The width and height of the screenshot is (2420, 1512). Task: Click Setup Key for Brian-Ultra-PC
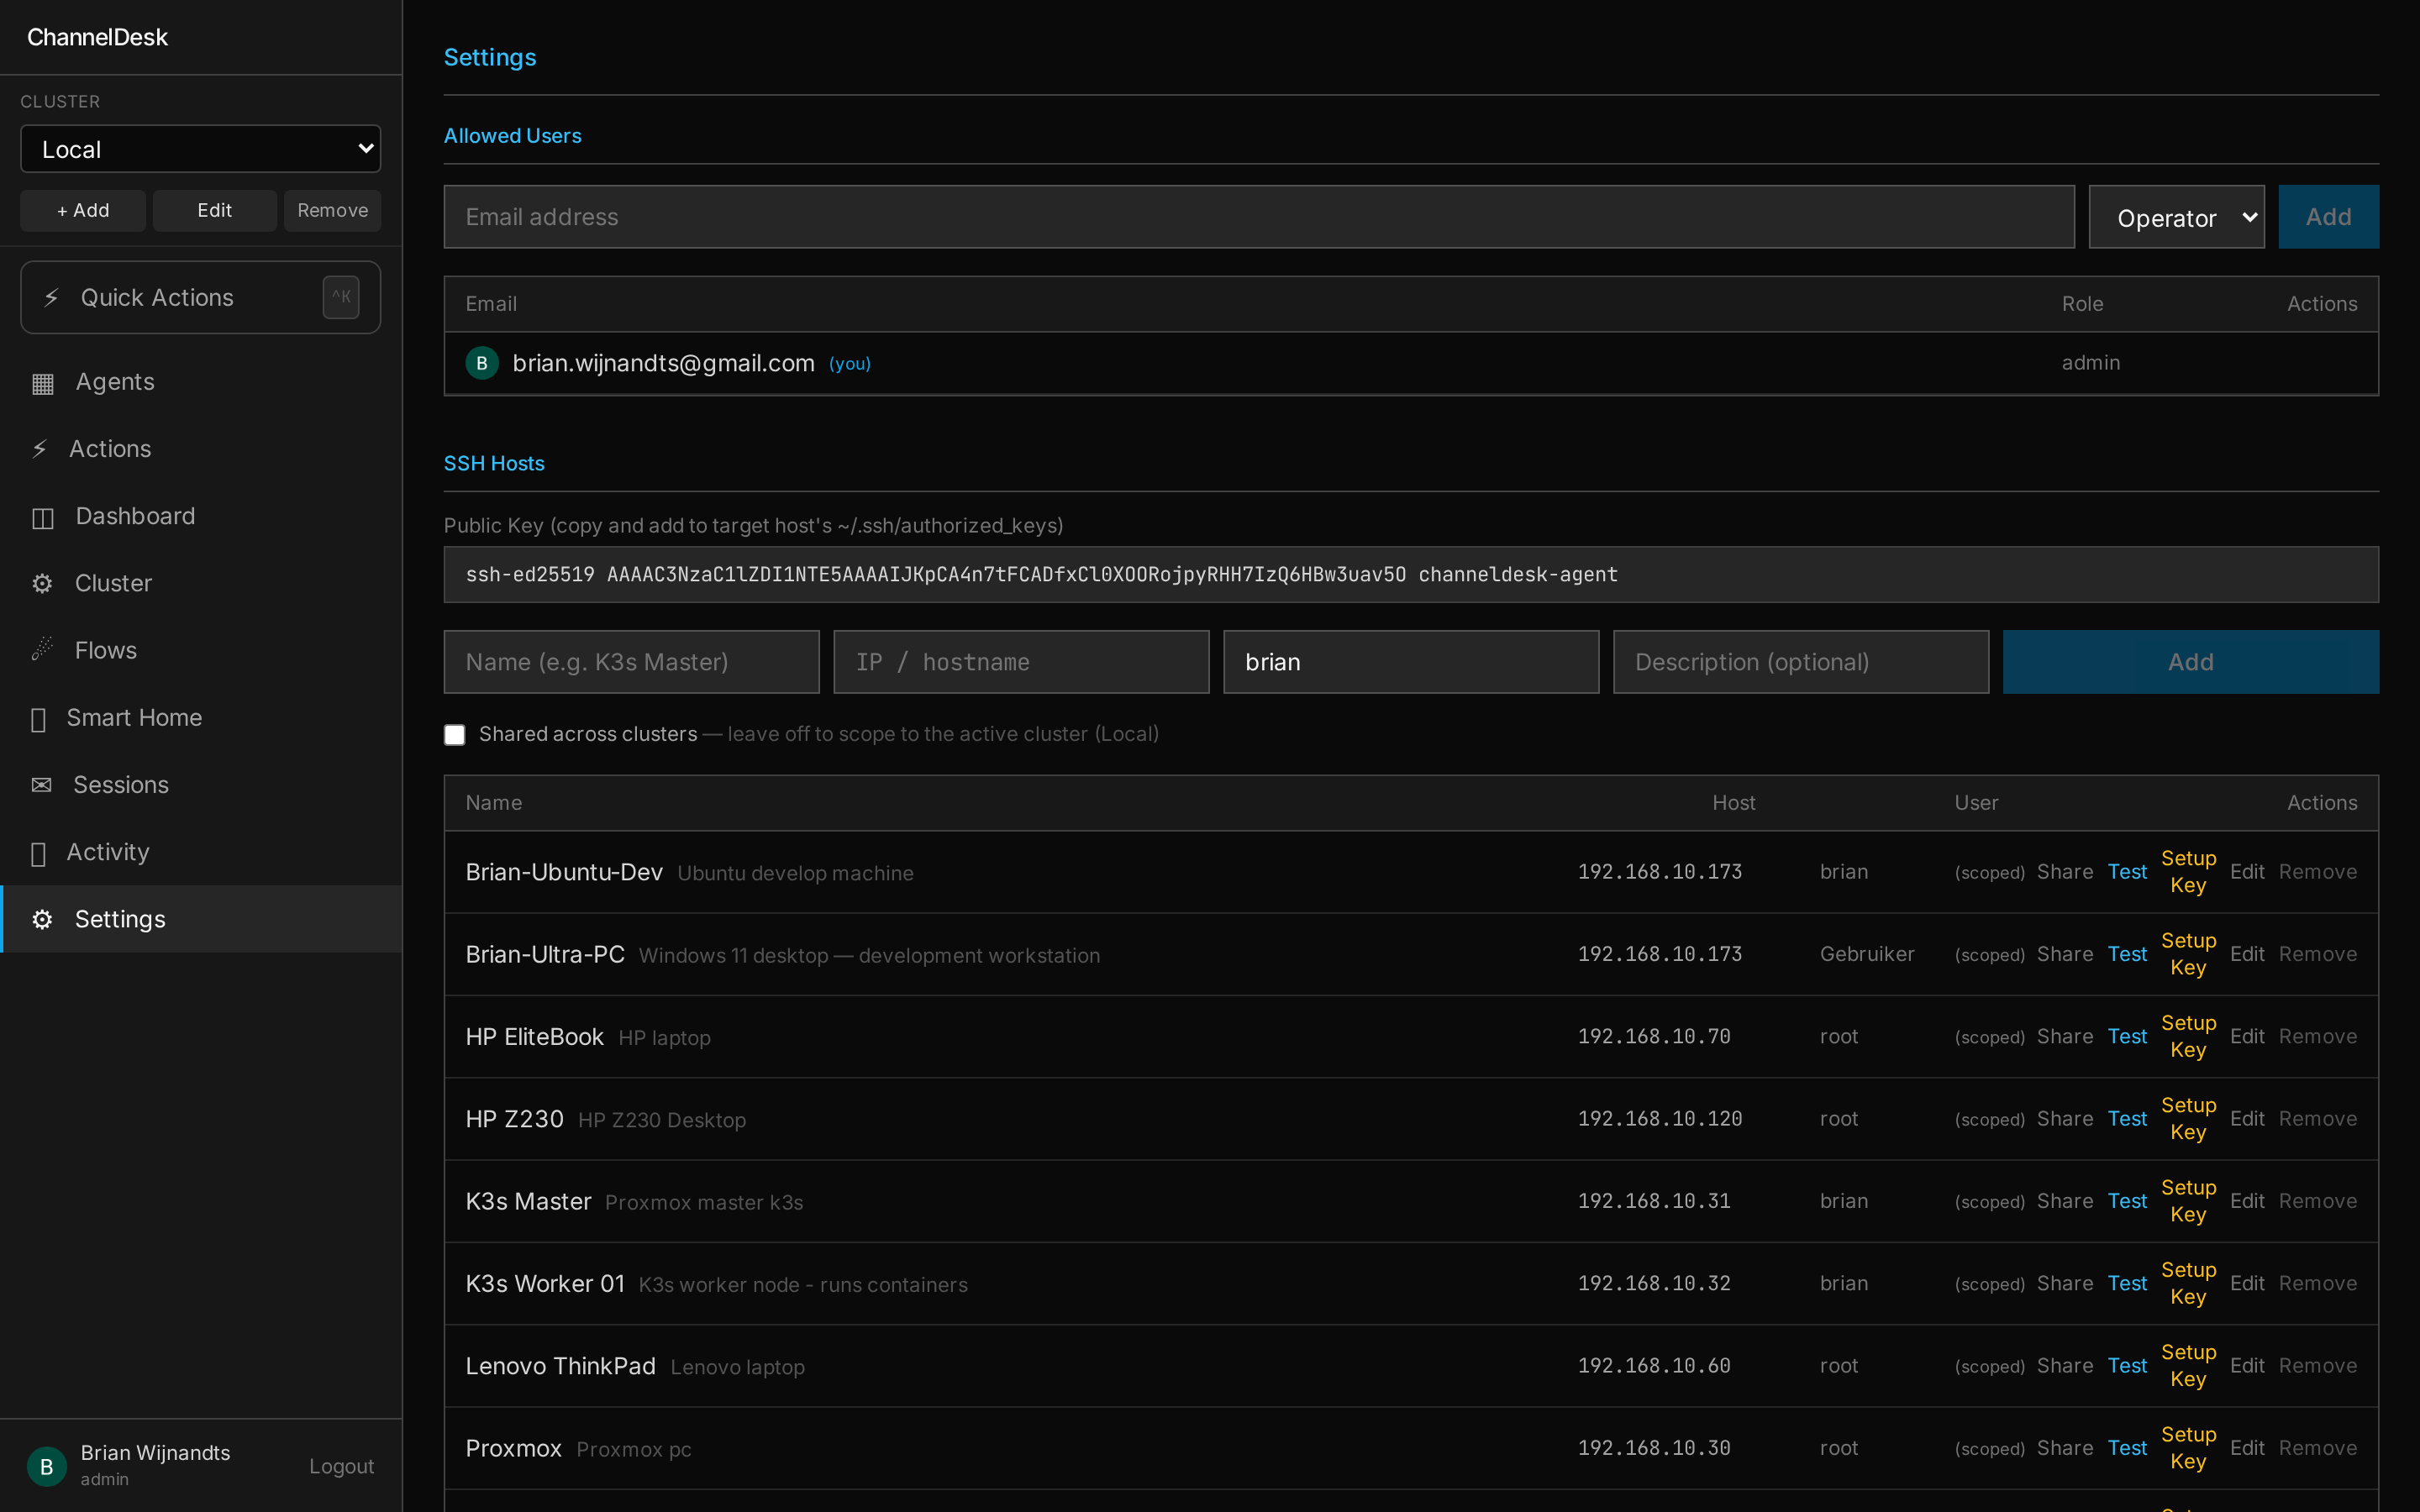point(2188,955)
